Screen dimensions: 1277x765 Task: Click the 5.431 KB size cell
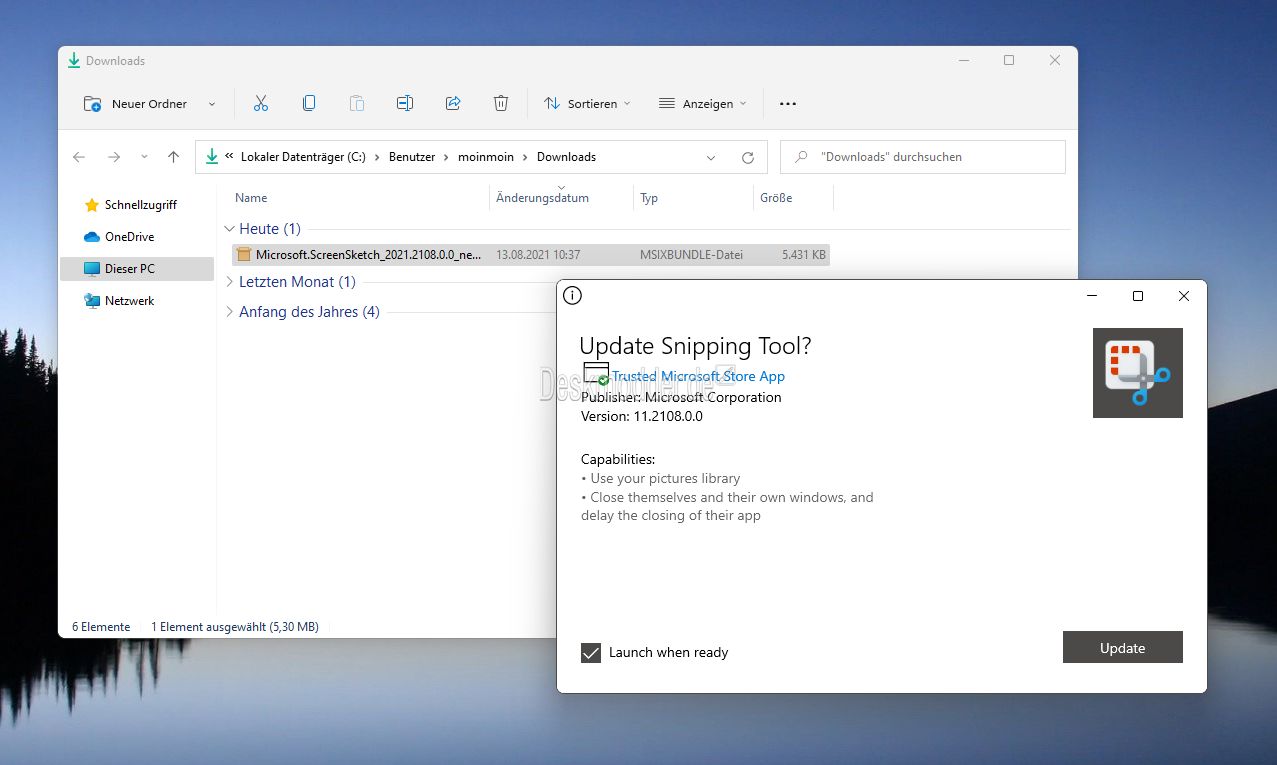tap(804, 255)
